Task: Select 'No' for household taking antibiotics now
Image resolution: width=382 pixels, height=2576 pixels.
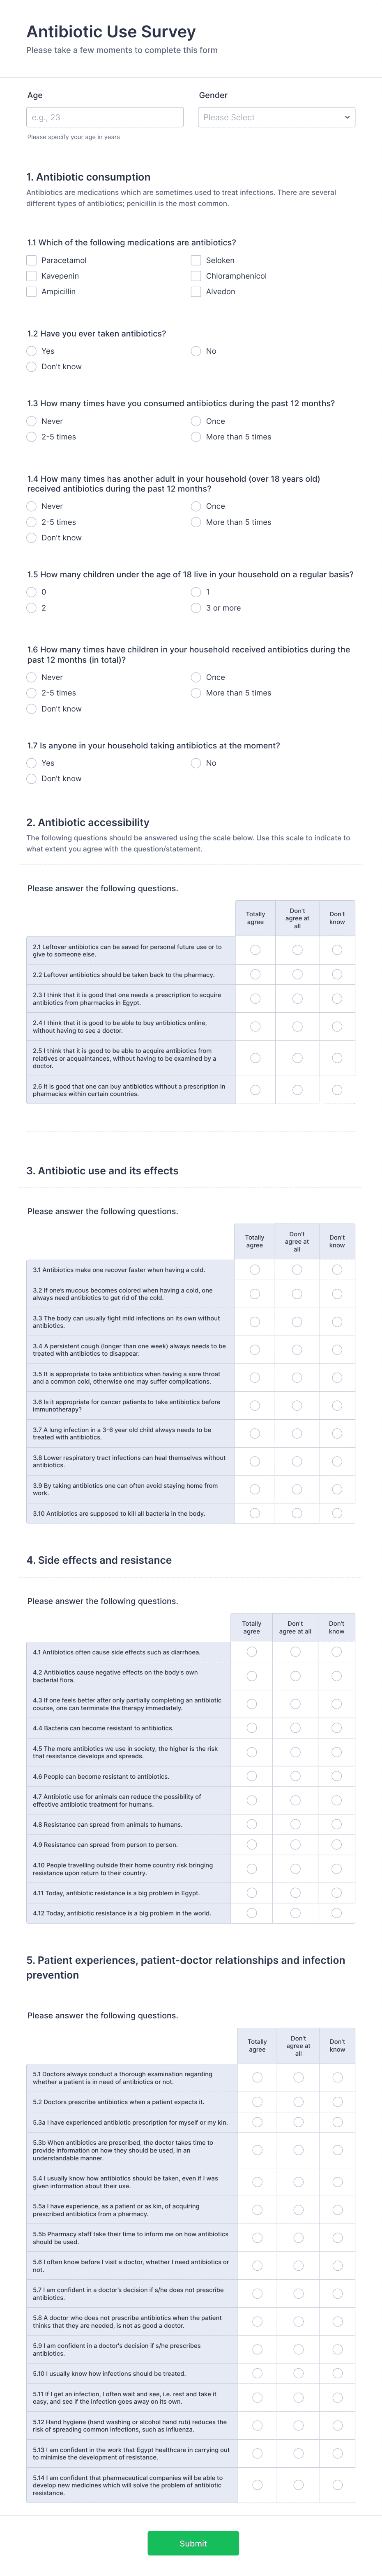Action: click(x=195, y=763)
